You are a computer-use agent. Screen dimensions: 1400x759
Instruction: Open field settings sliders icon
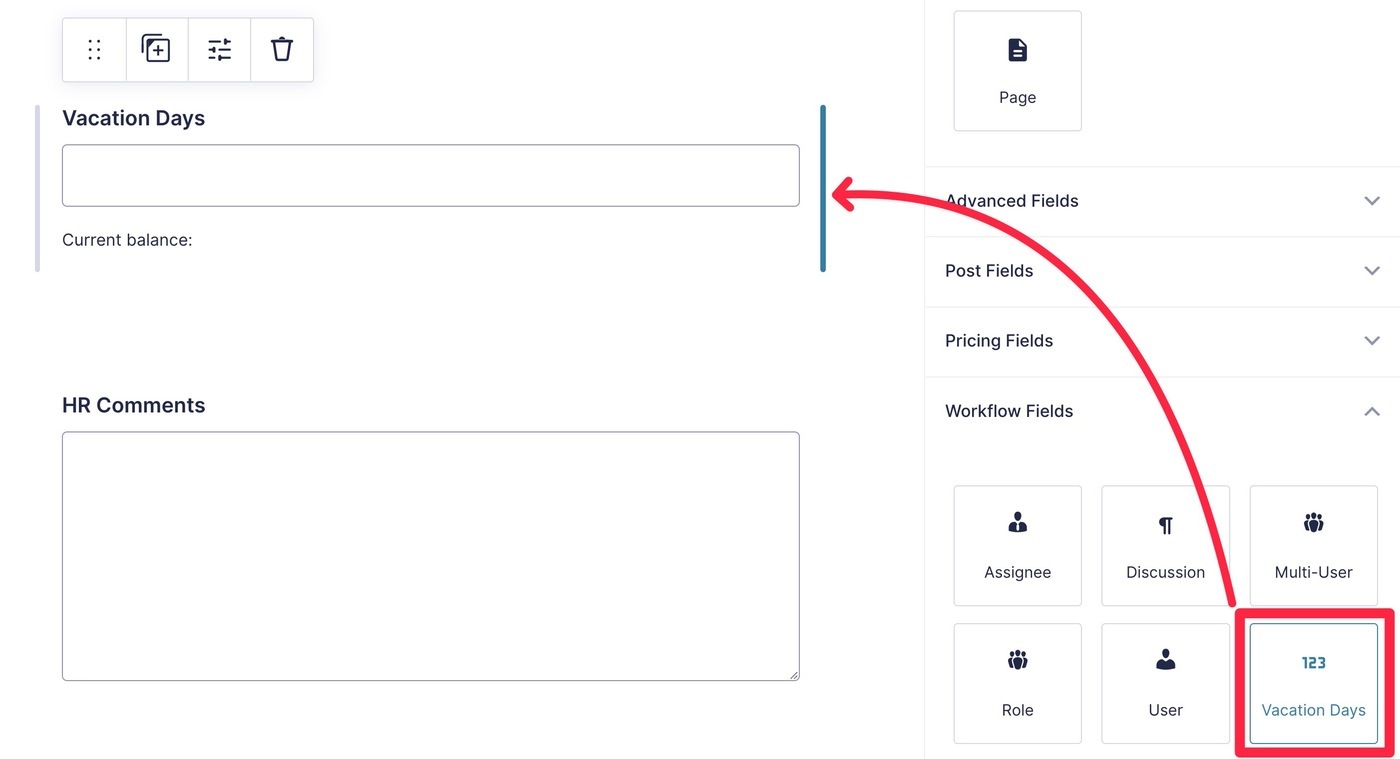point(219,49)
